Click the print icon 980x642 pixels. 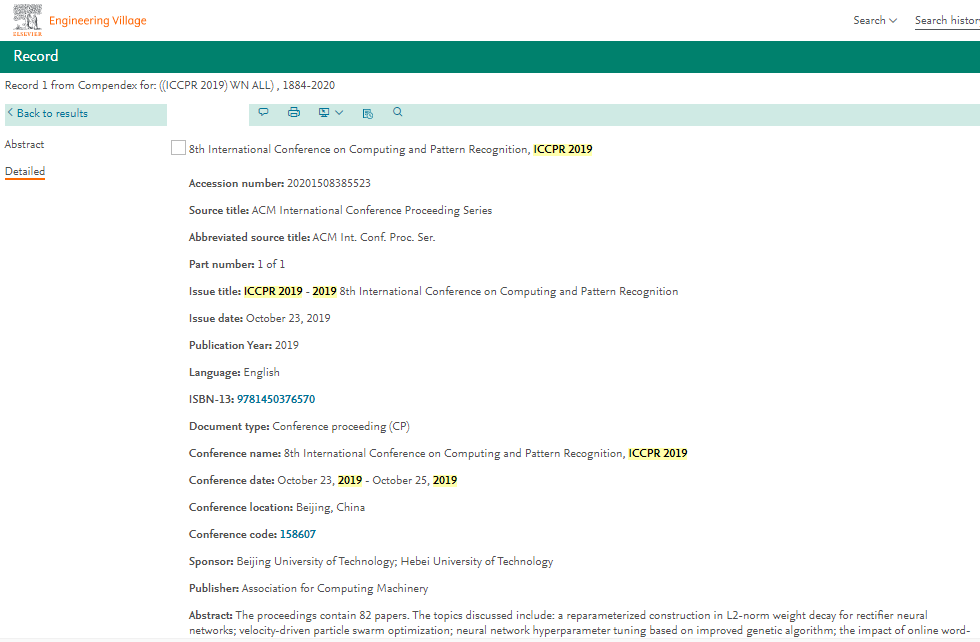[x=294, y=113]
